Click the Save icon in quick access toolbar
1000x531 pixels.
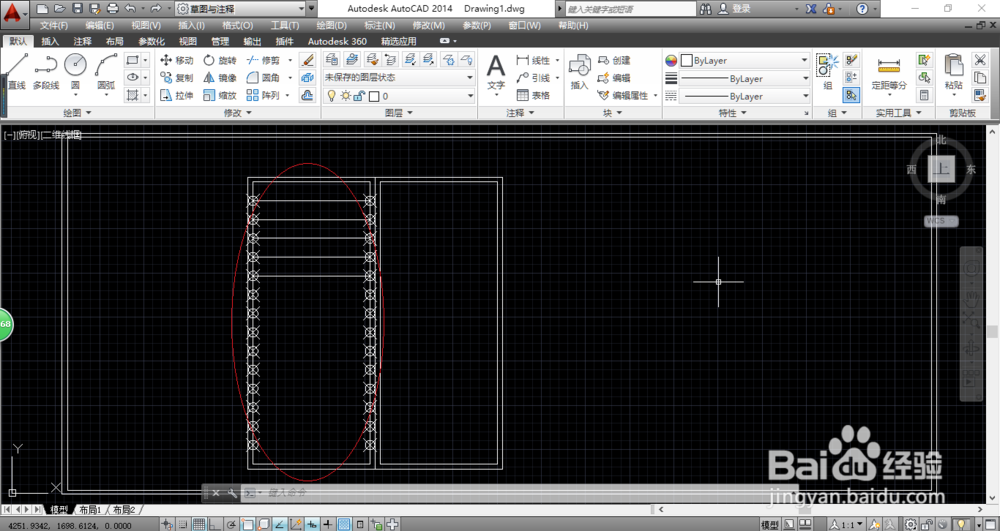tap(77, 8)
